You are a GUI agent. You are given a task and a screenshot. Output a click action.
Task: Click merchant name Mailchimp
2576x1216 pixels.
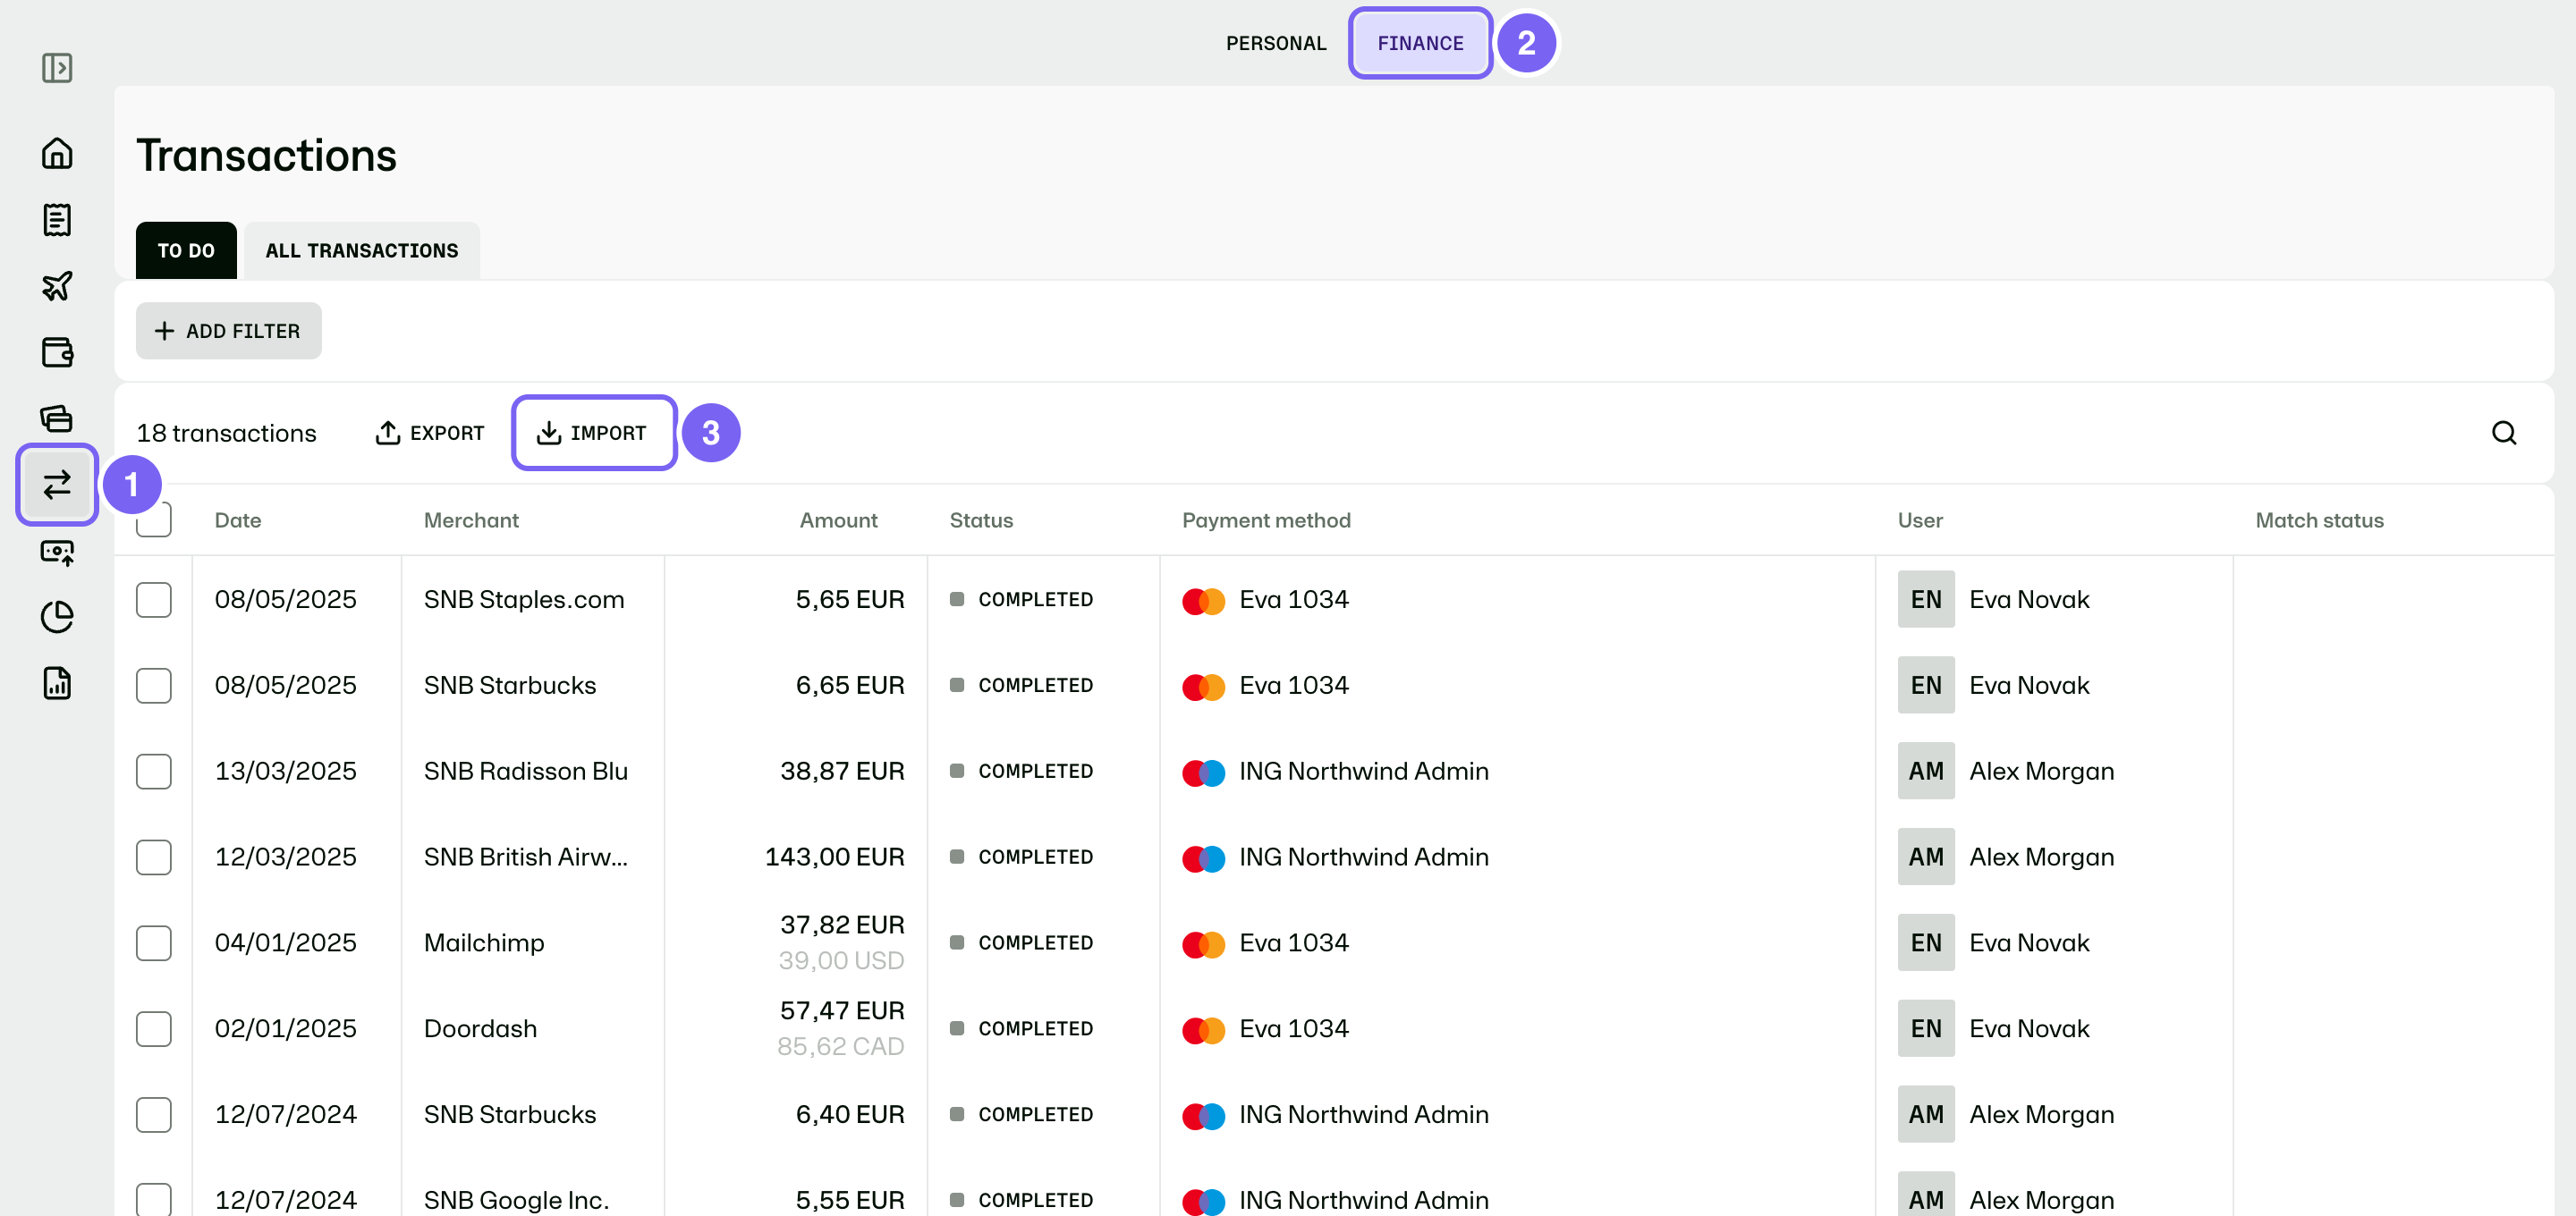pyautogui.click(x=484, y=943)
